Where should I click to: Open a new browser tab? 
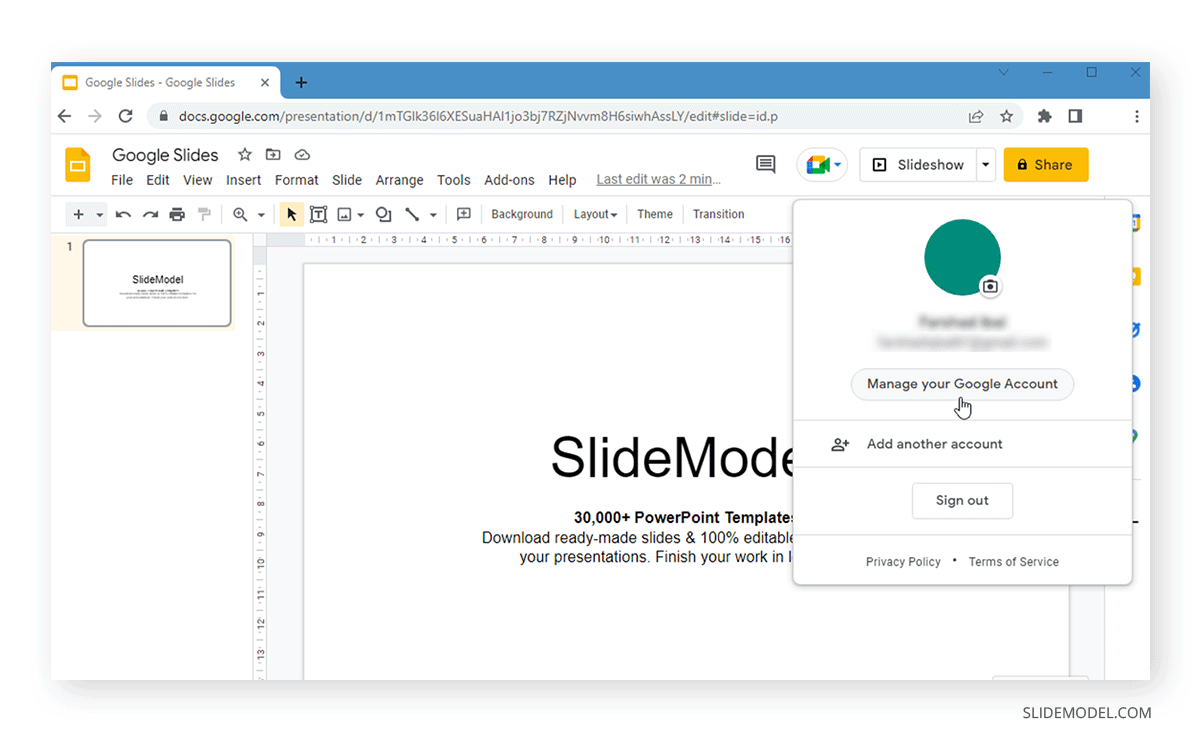coord(301,83)
